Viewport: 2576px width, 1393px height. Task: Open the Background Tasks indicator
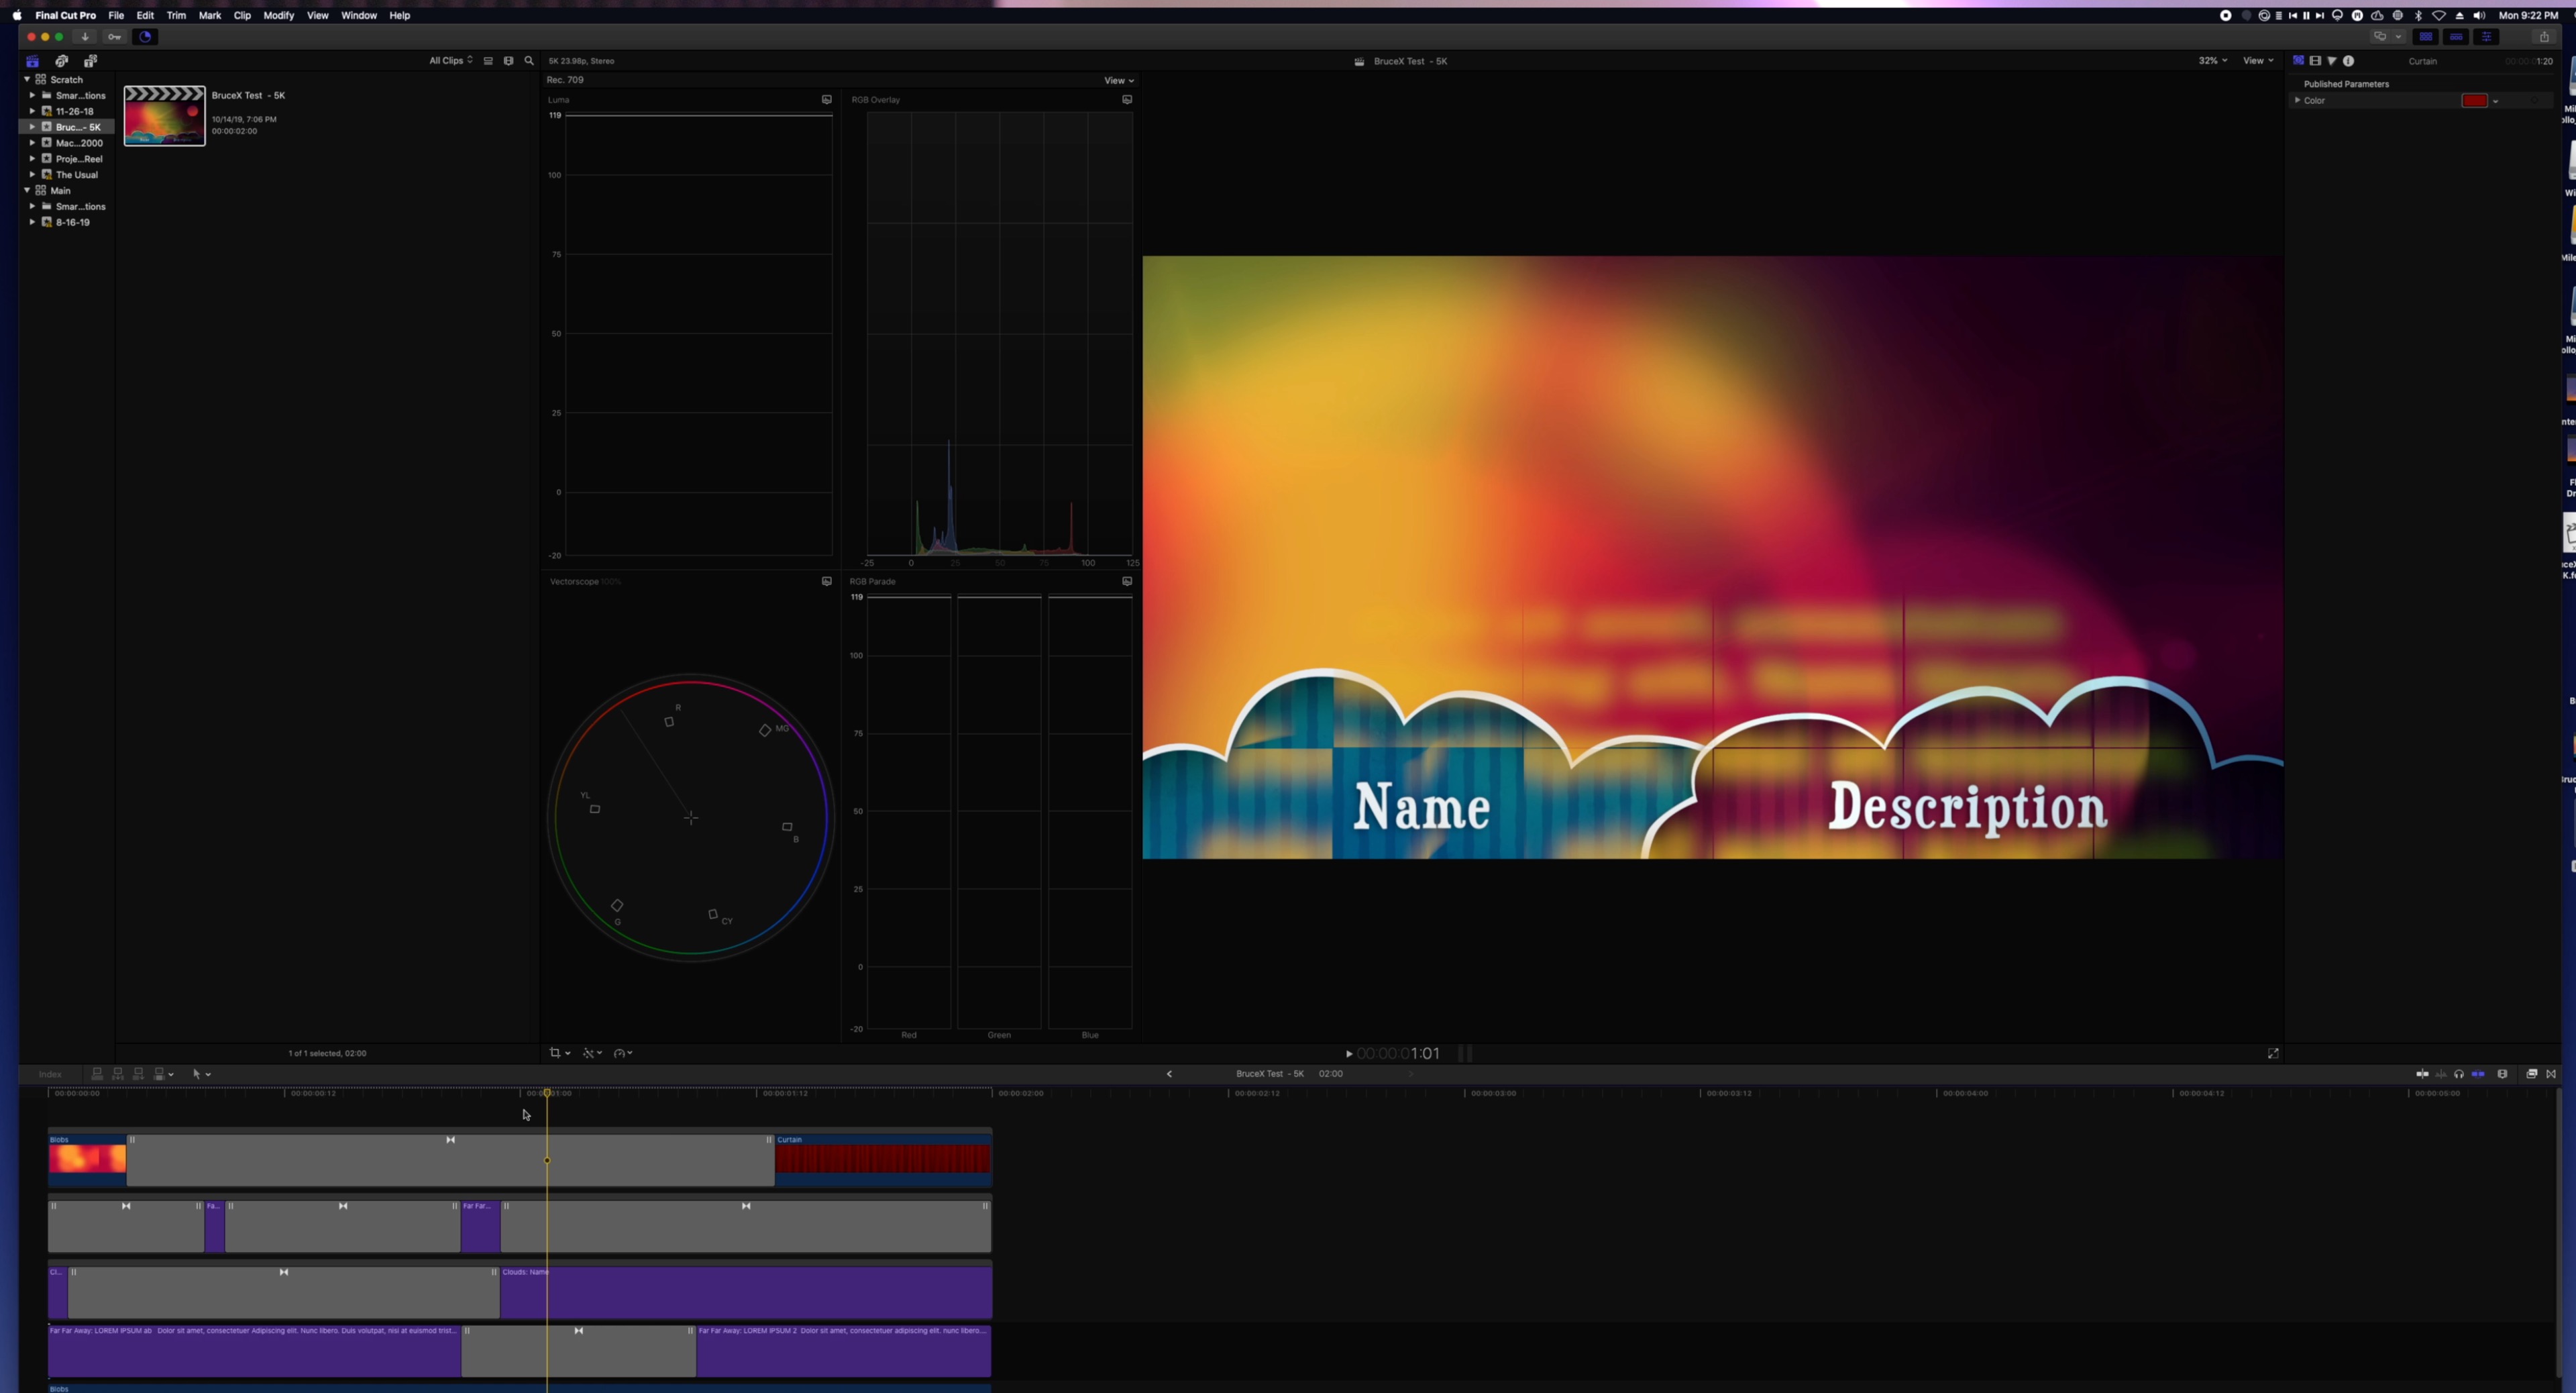(x=145, y=37)
